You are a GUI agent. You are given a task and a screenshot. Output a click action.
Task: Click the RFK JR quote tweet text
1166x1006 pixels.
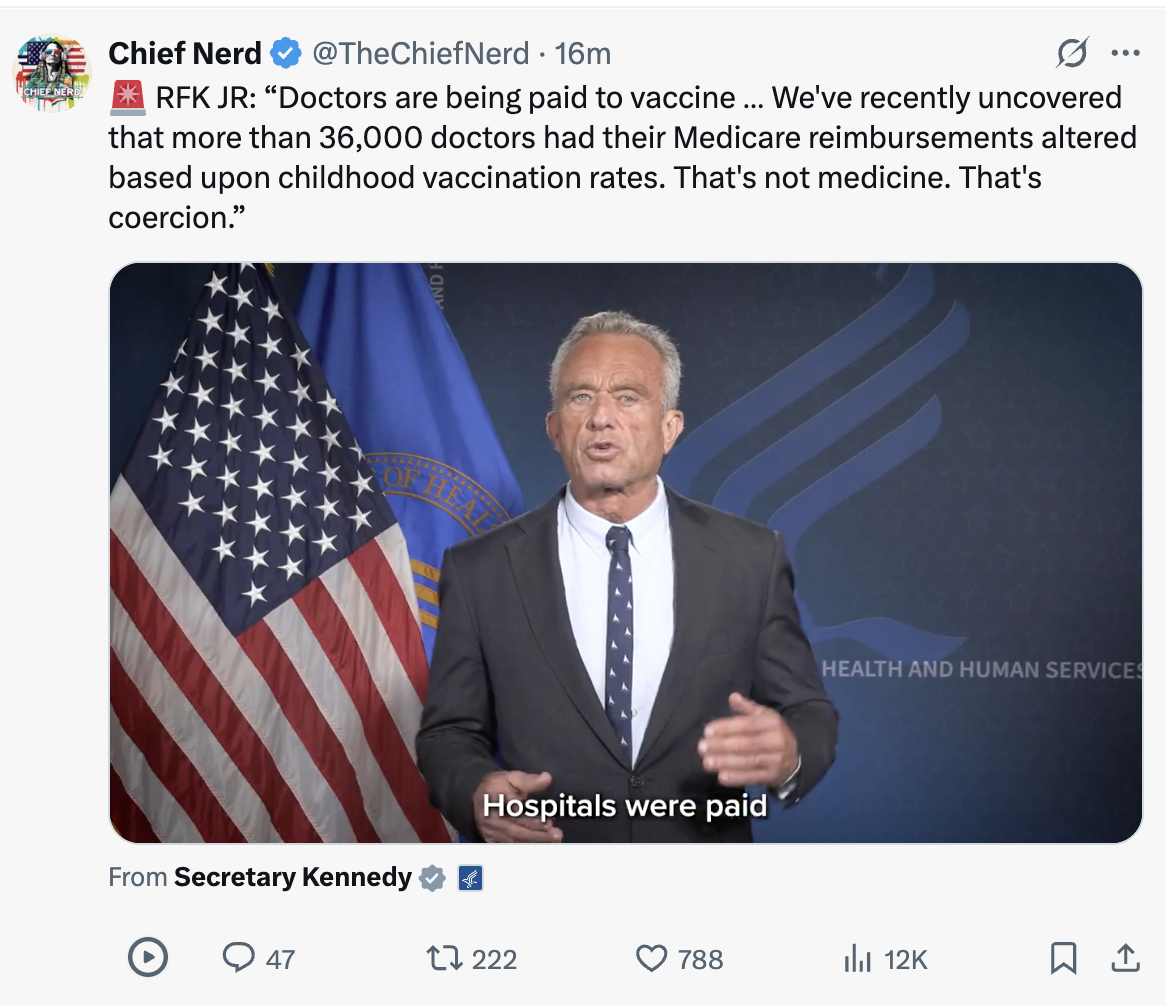(x=620, y=157)
